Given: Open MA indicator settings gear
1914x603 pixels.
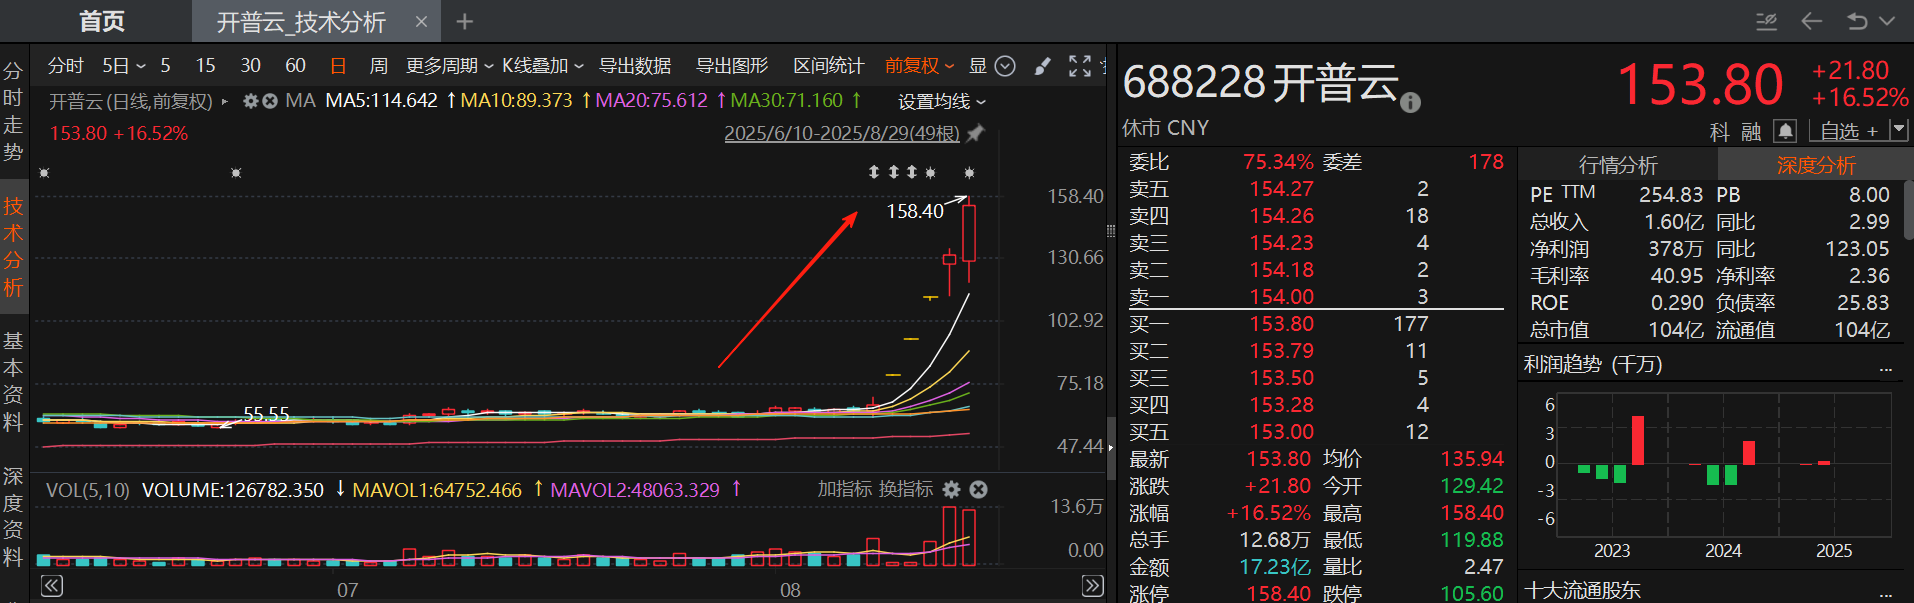Looking at the screenshot, I should coord(251,101).
